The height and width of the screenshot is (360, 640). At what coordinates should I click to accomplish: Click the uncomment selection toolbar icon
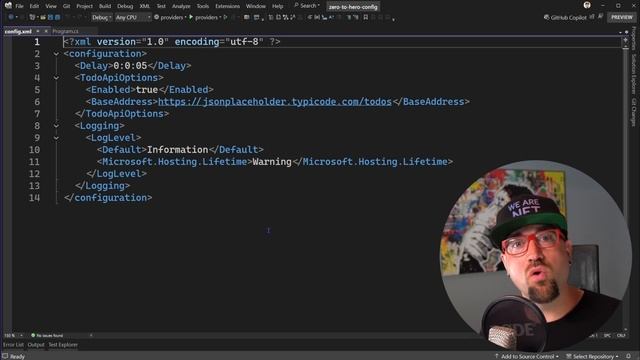click(356, 17)
